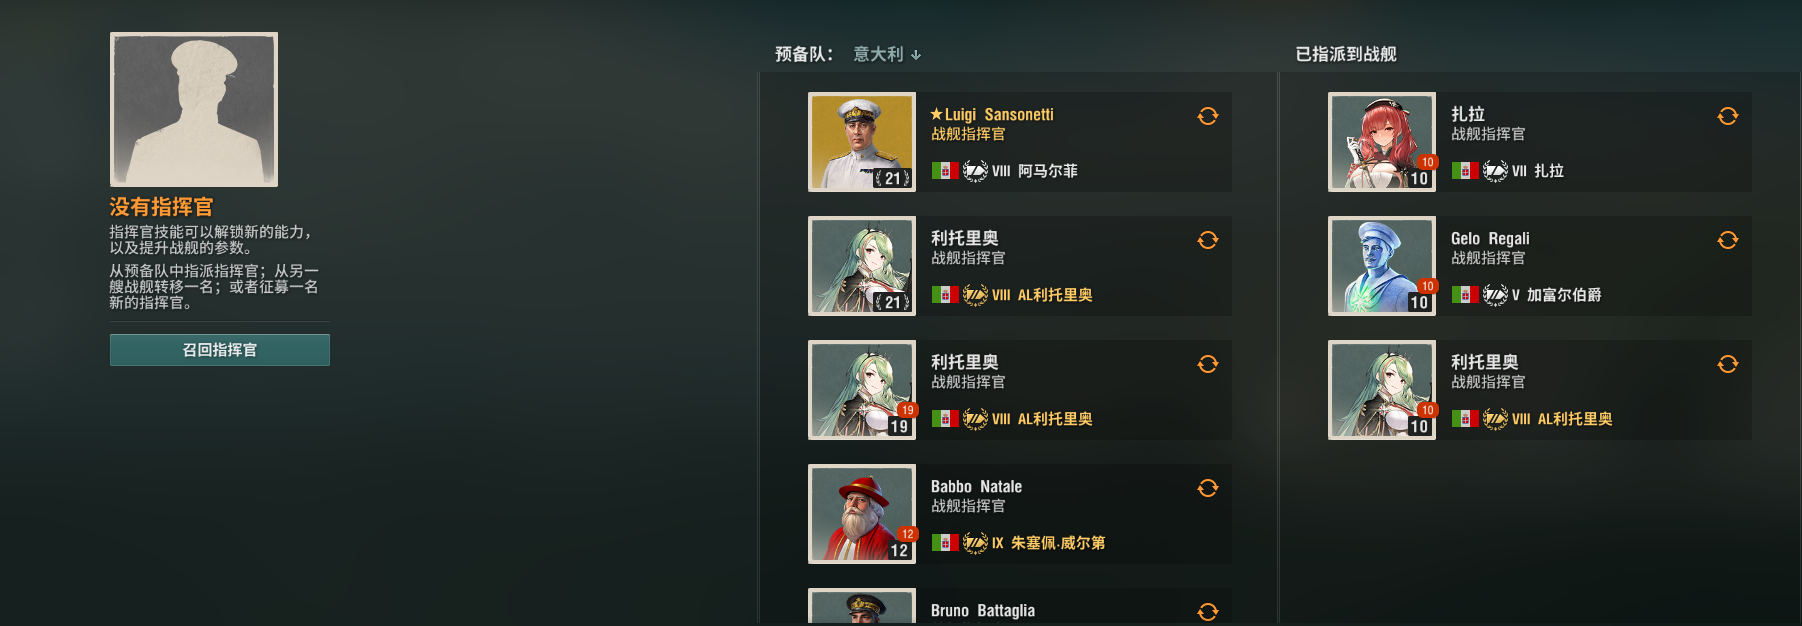
Task: Click the 朱塞佩·威尔第 ship label
Action: tap(1058, 543)
